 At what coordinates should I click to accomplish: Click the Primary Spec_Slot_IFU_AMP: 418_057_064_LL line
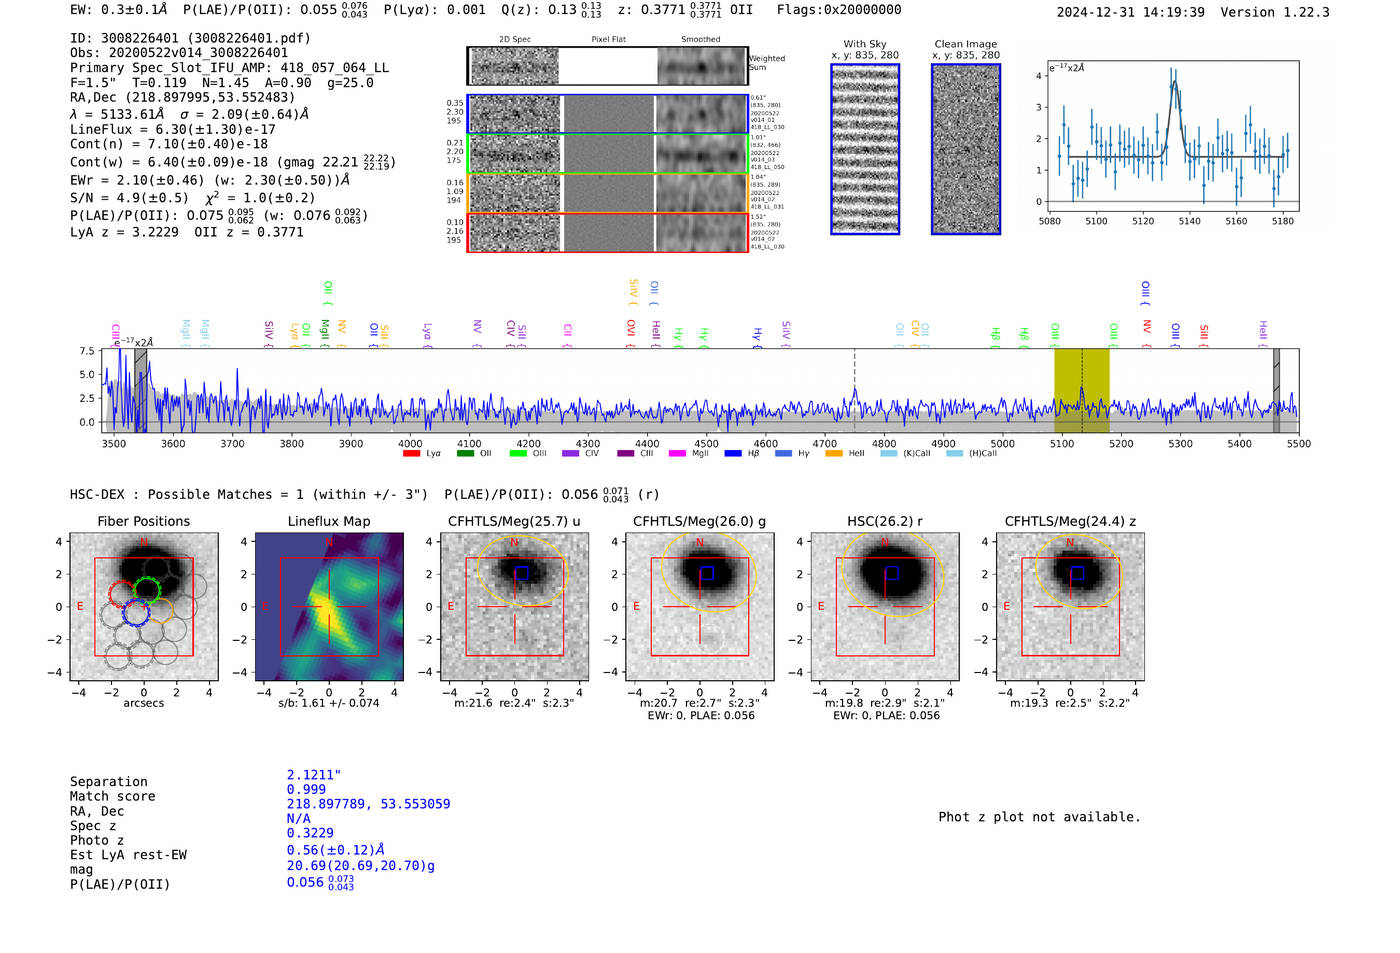(229, 68)
